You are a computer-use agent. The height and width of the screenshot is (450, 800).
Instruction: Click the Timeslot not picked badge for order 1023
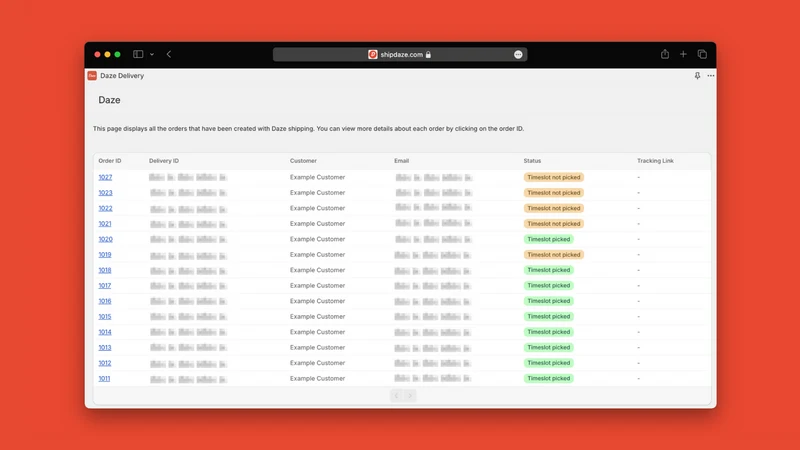554,193
